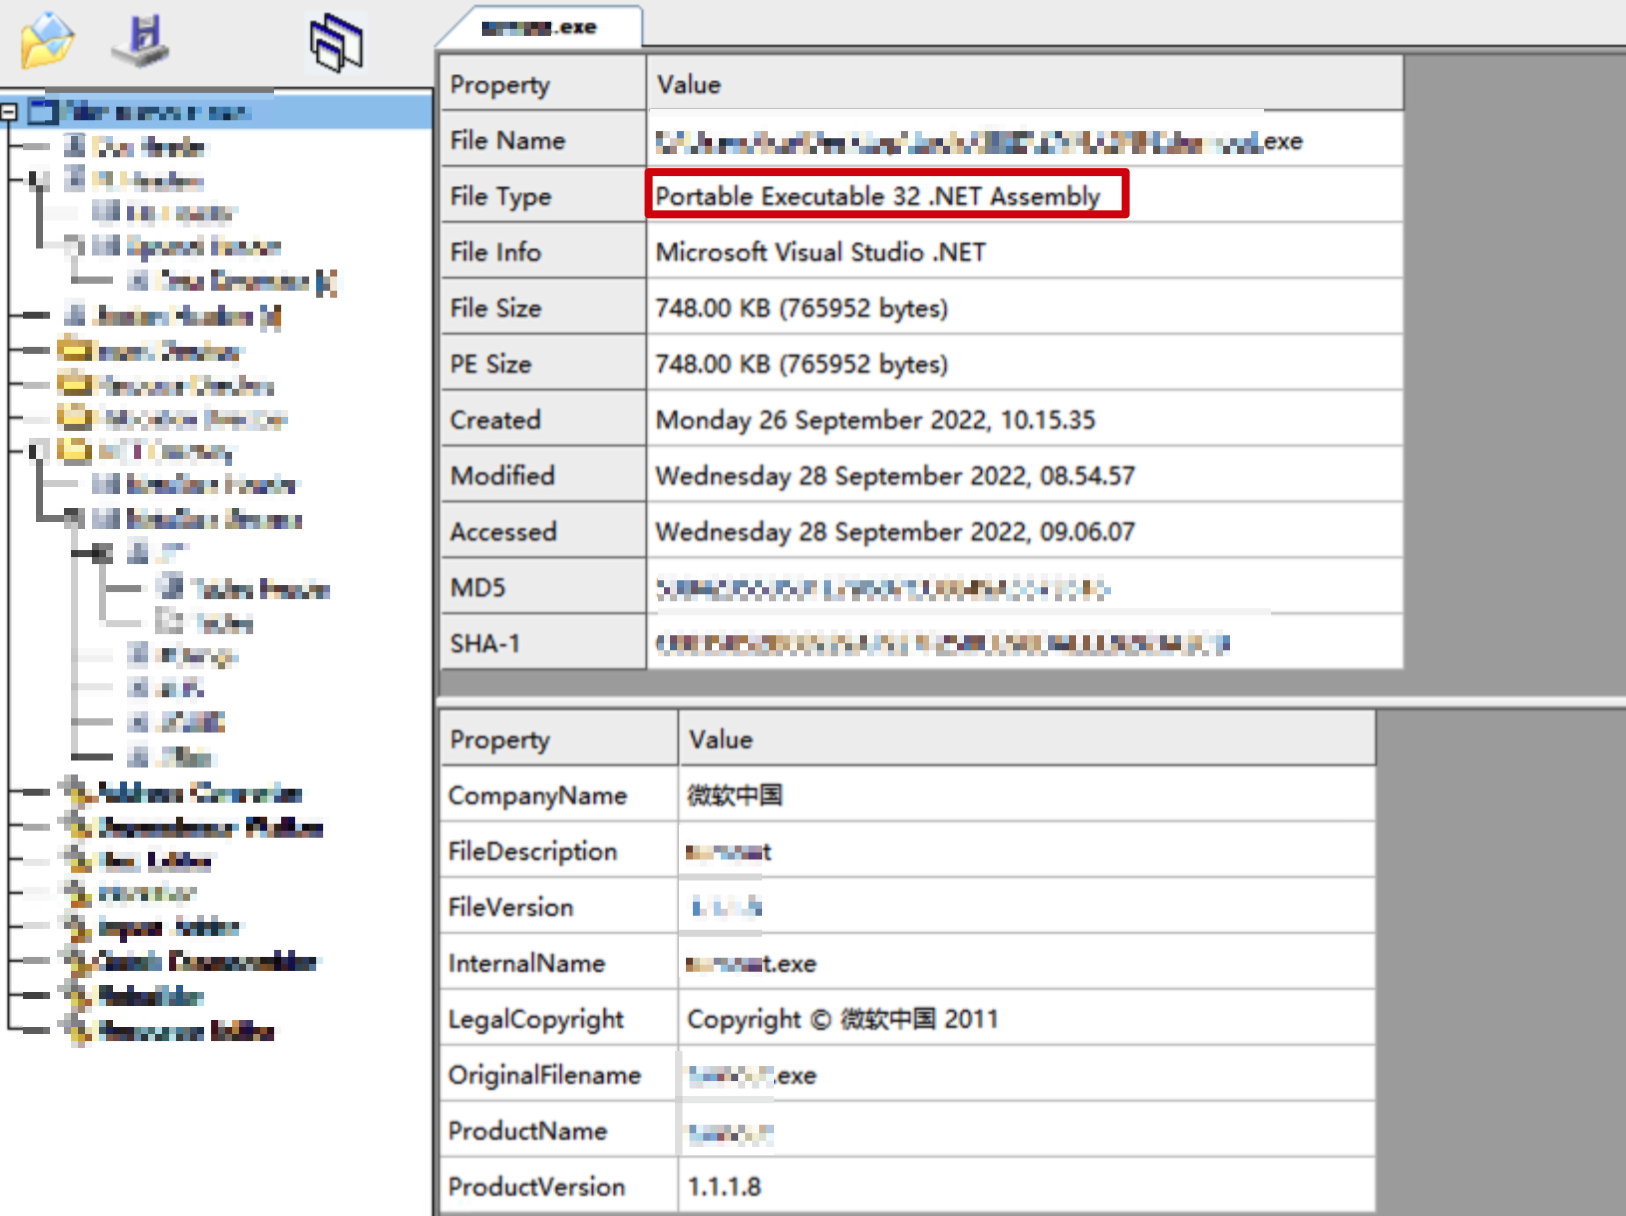
Task: Click 'Copyright © 微软中国 2011' value
Action: (x=843, y=1019)
